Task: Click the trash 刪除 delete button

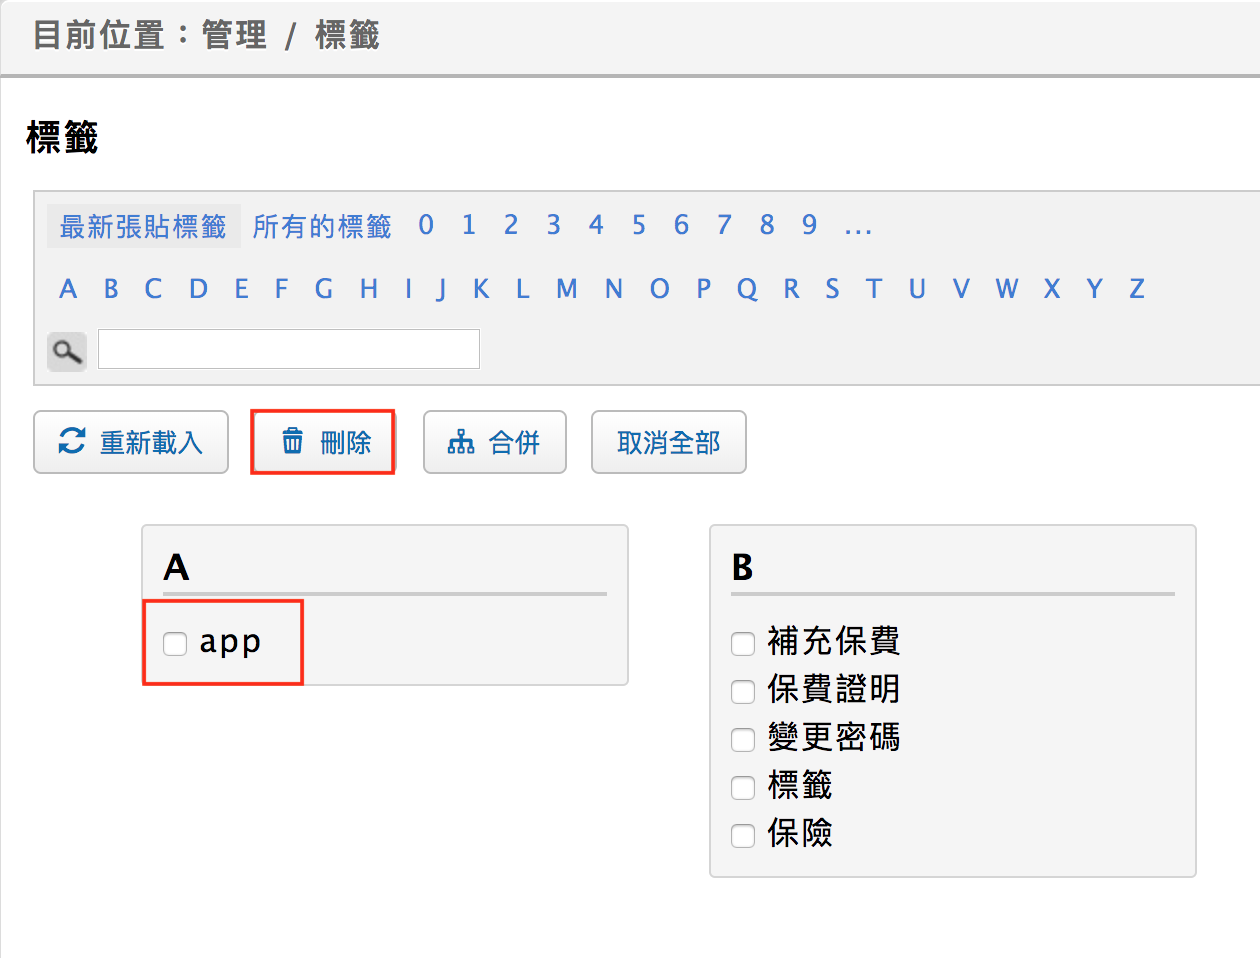Action: pyautogui.click(x=323, y=442)
